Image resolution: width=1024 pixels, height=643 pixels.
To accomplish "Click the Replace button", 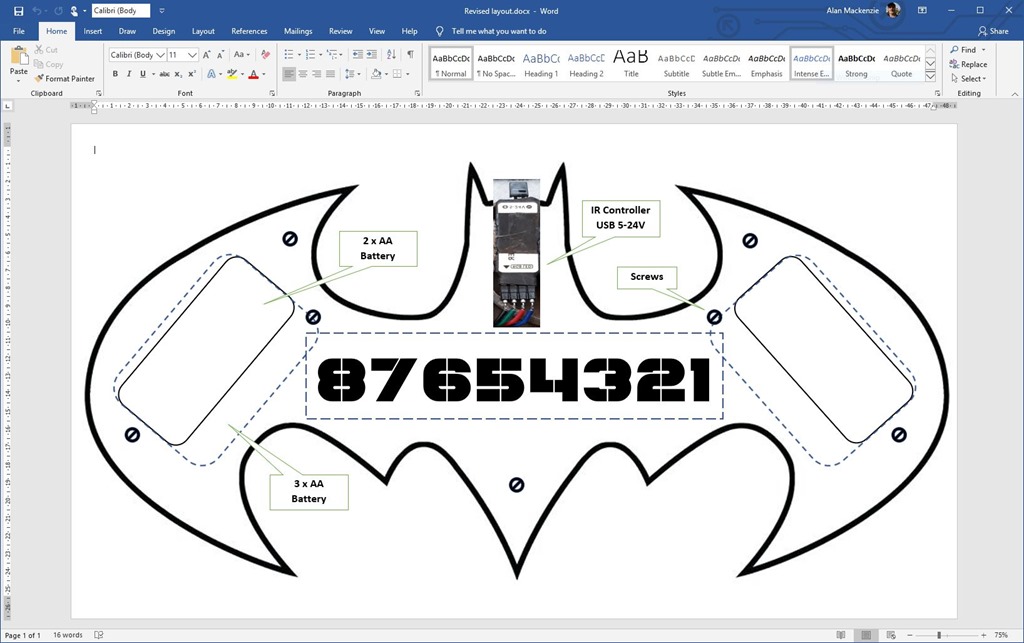I will pyautogui.click(x=968, y=64).
